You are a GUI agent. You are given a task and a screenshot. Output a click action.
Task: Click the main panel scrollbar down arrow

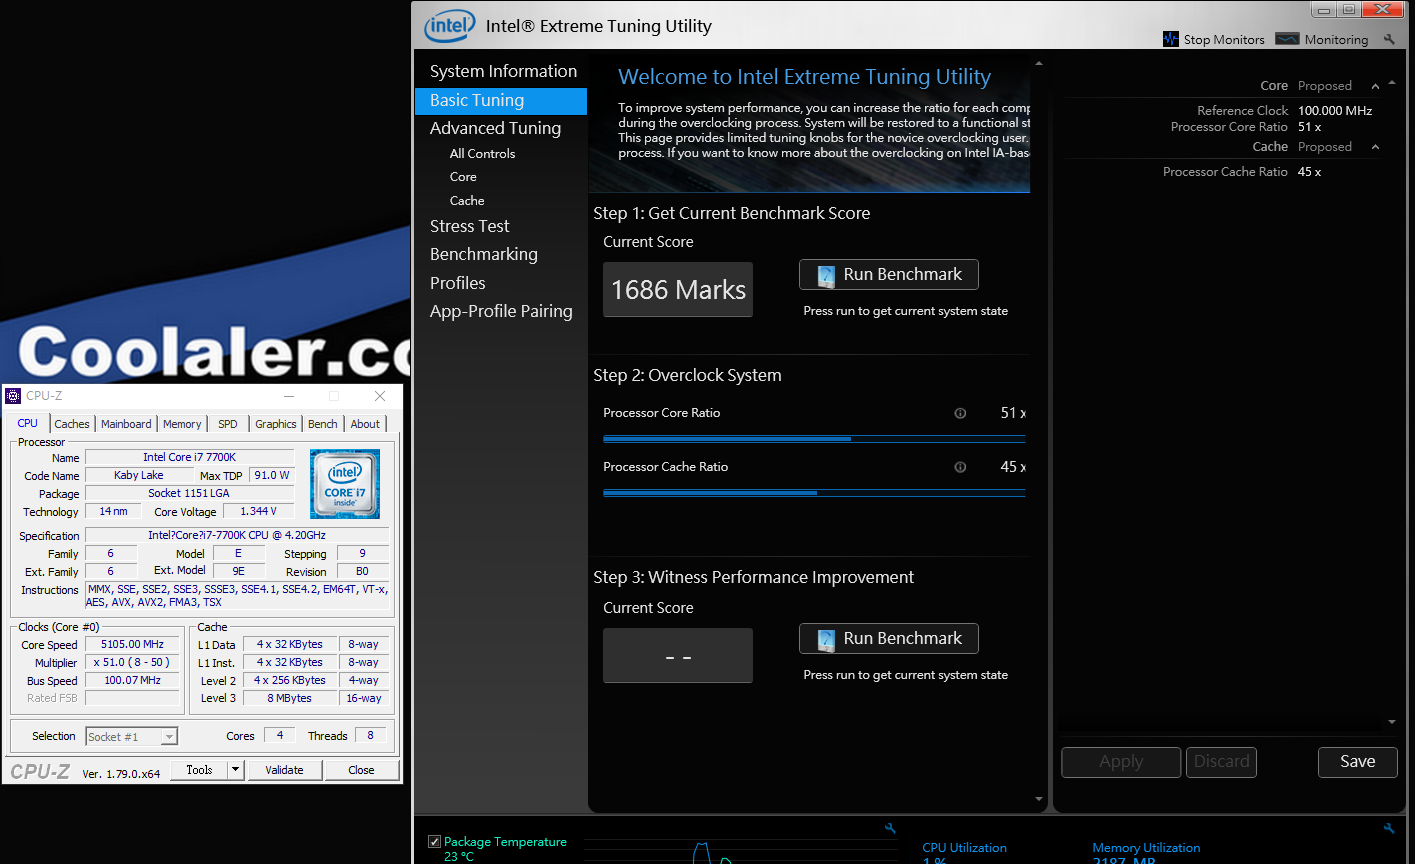[x=1039, y=799]
